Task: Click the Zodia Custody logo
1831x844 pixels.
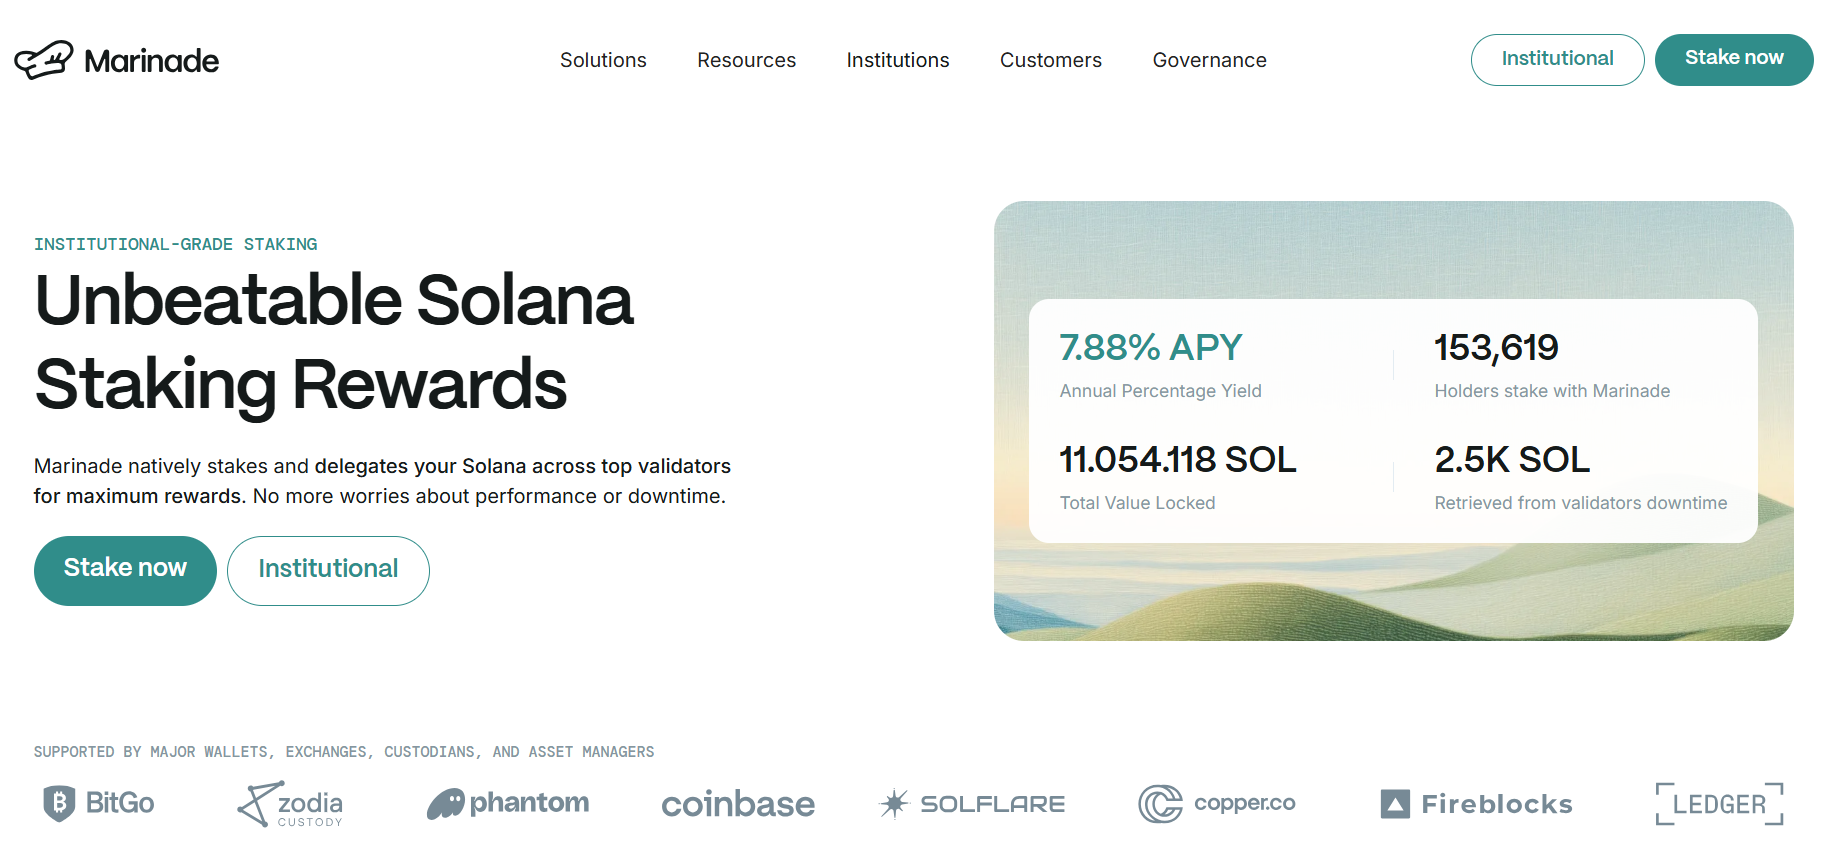Action: point(290,804)
